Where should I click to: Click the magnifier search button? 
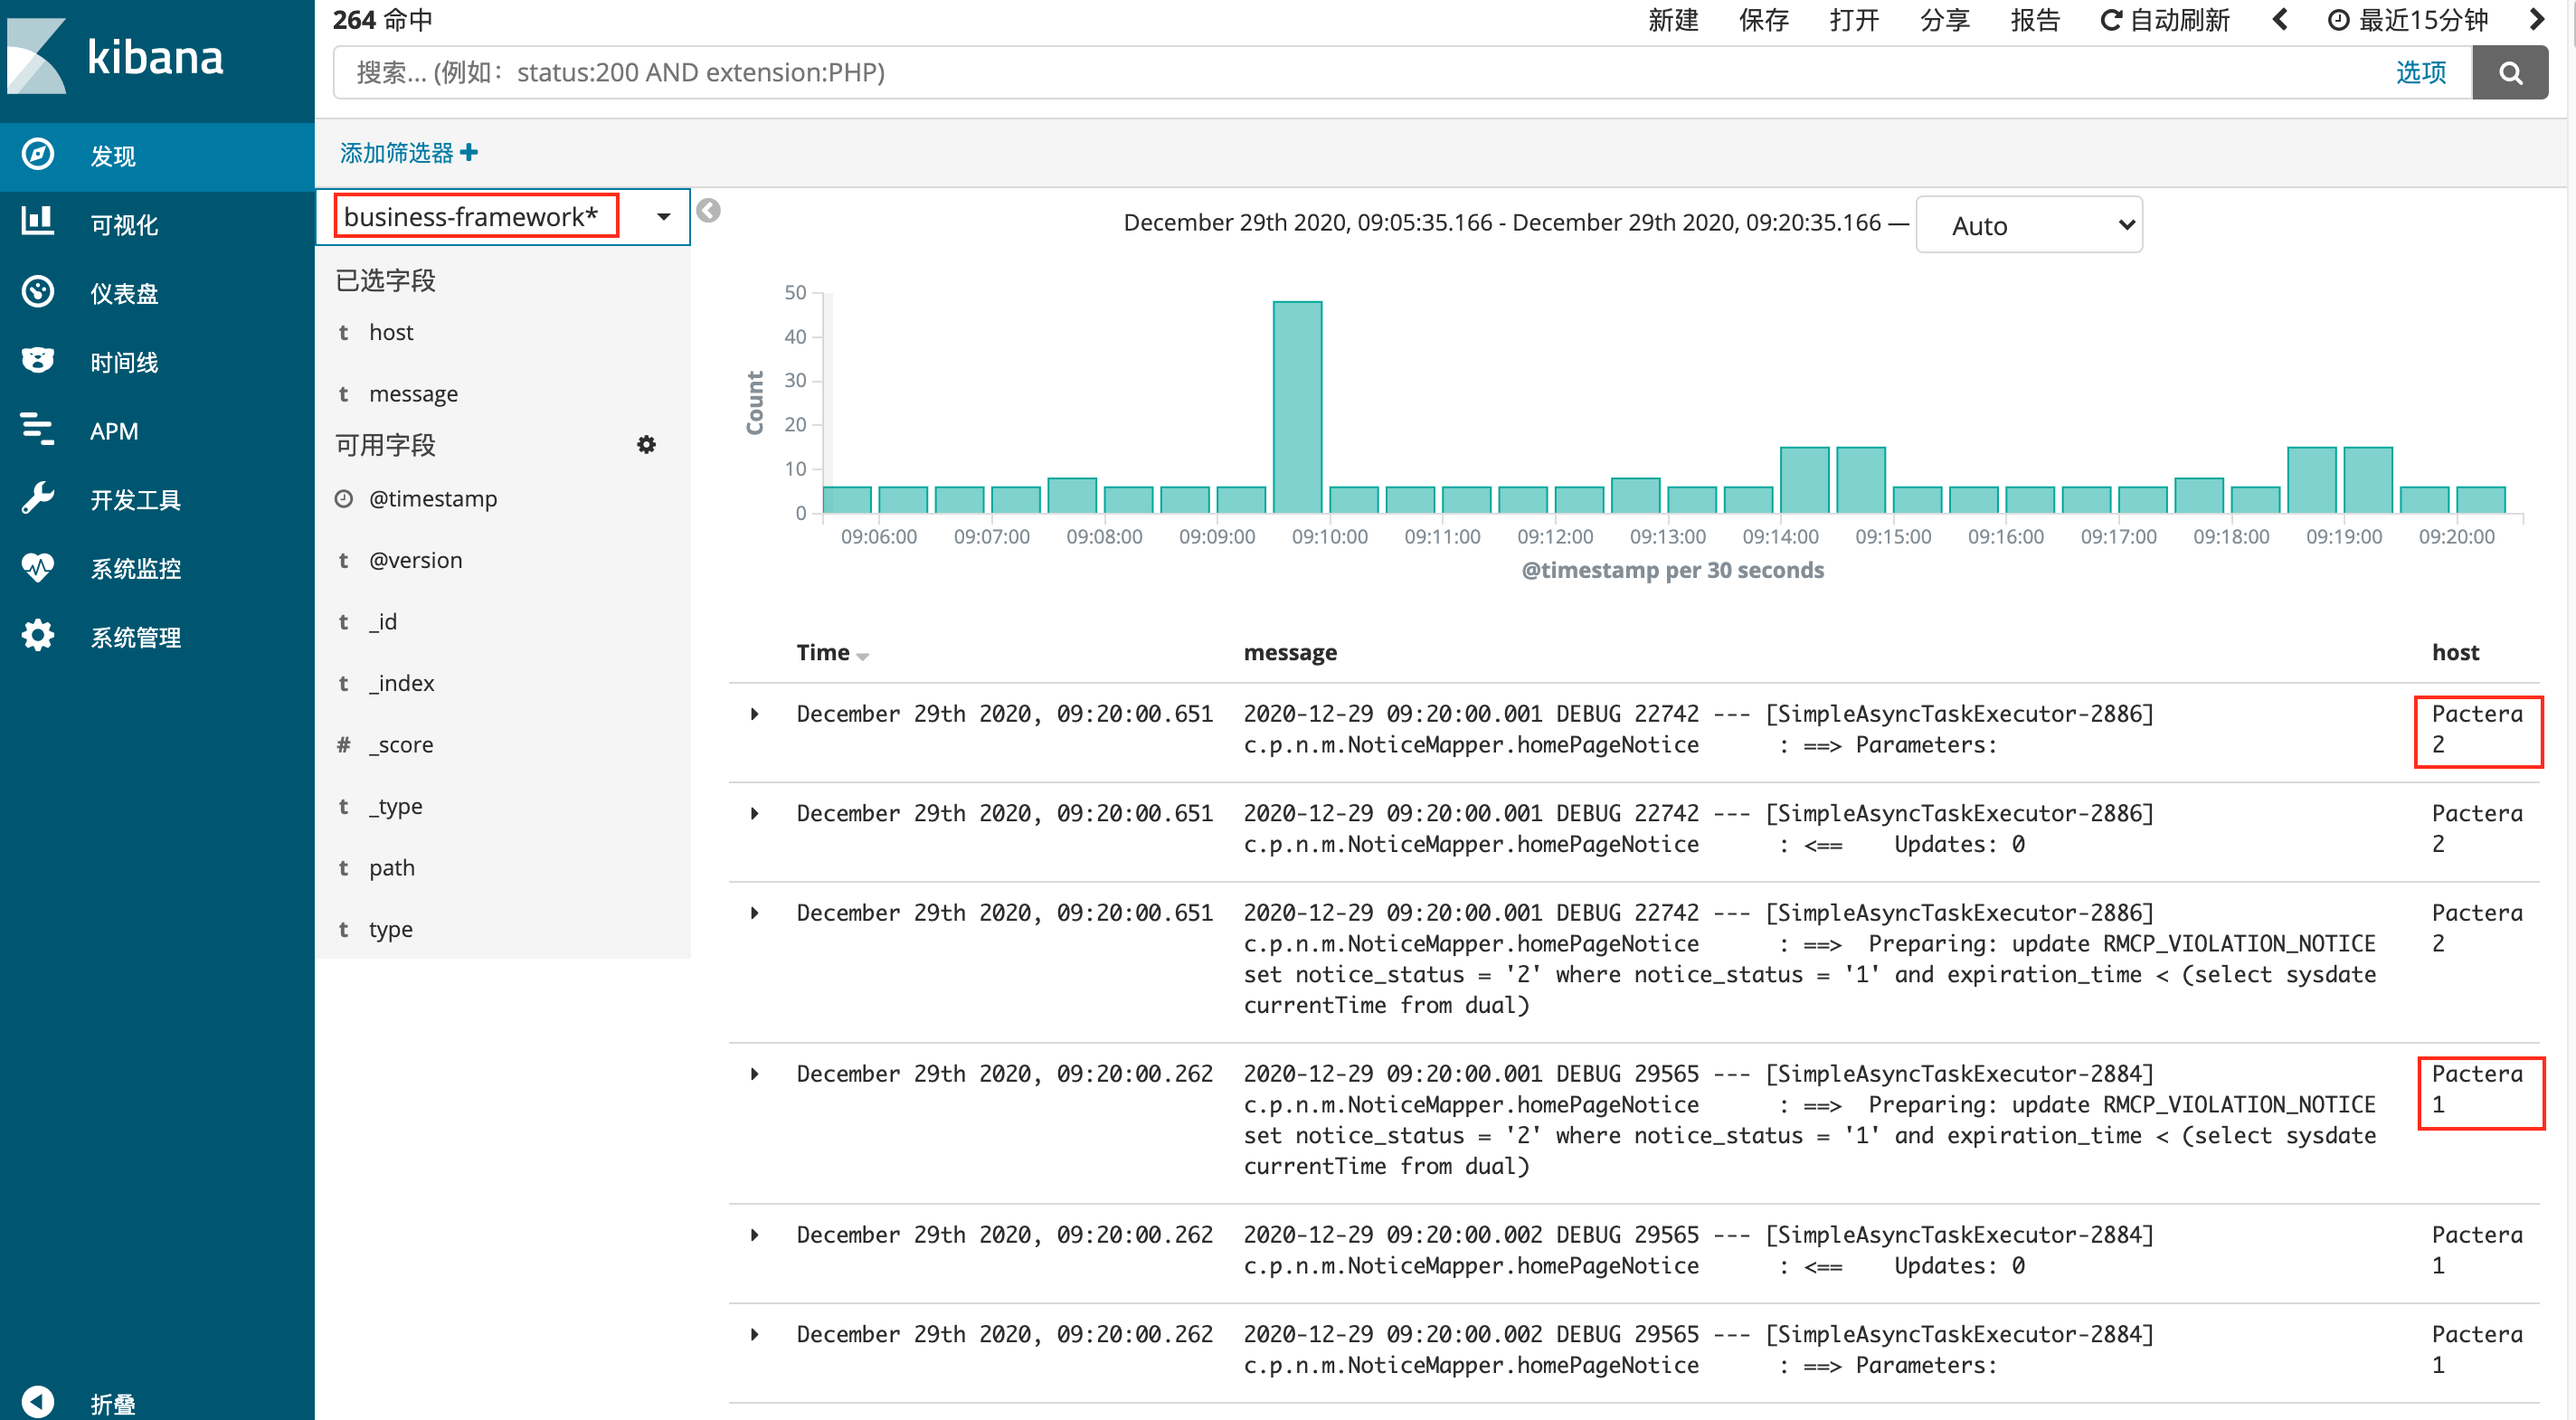[x=2510, y=72]
